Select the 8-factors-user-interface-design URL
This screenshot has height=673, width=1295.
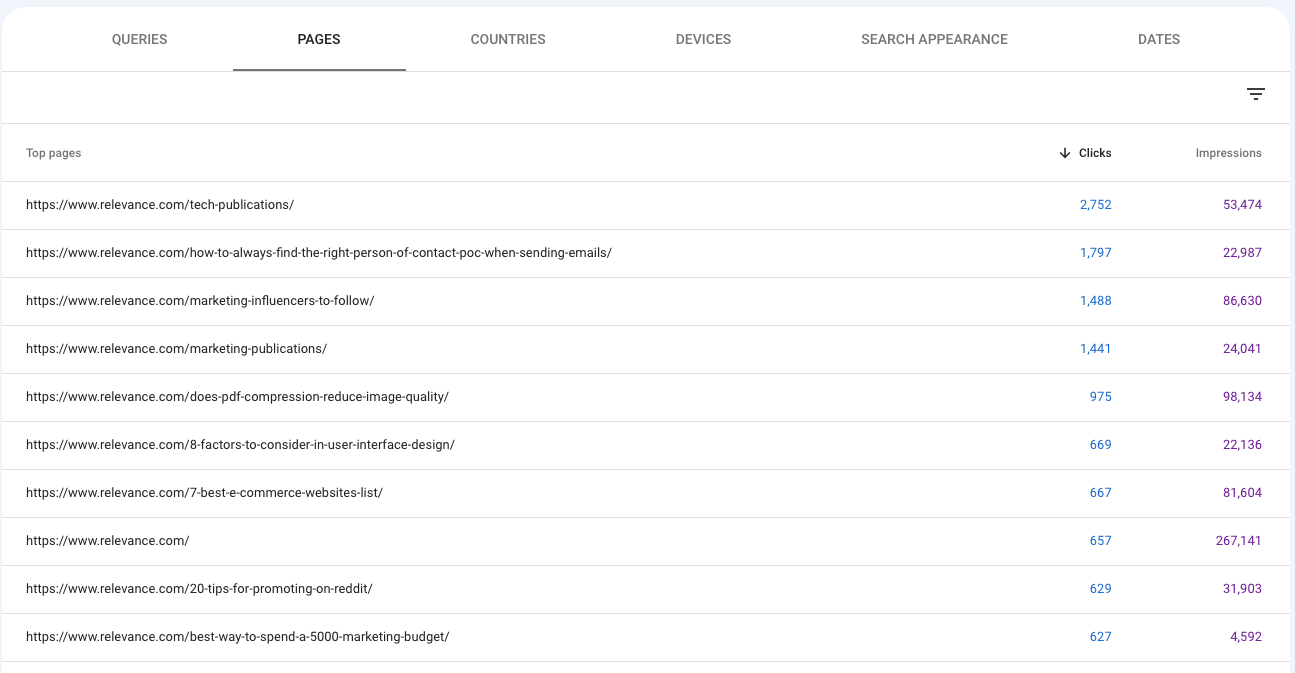[240, 444]
